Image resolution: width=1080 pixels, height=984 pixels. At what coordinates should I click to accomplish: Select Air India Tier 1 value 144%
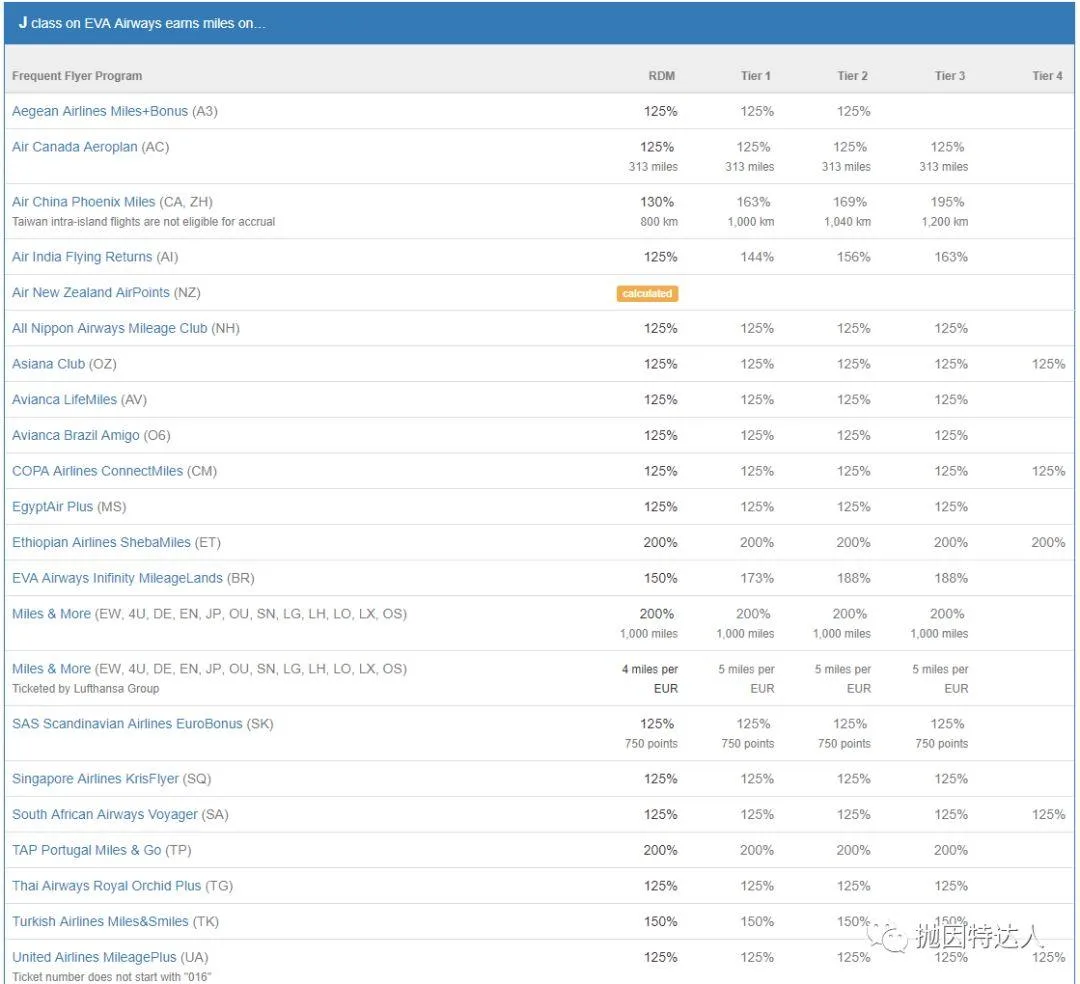pos(757,258)
